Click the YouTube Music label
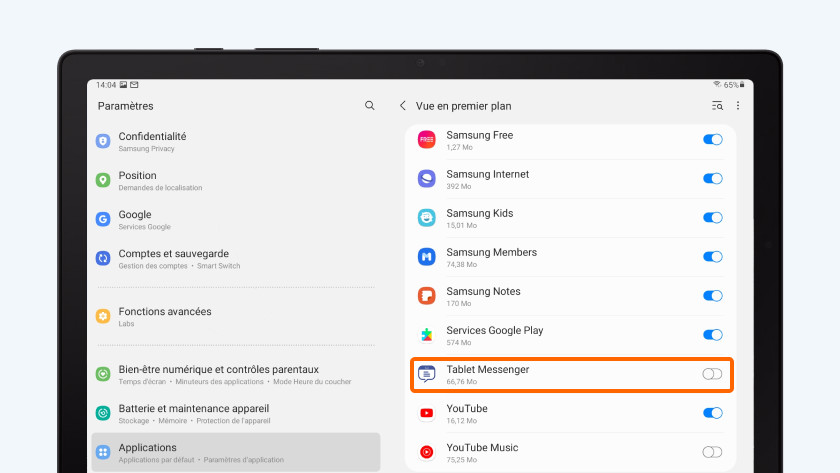 pos(482,447)
